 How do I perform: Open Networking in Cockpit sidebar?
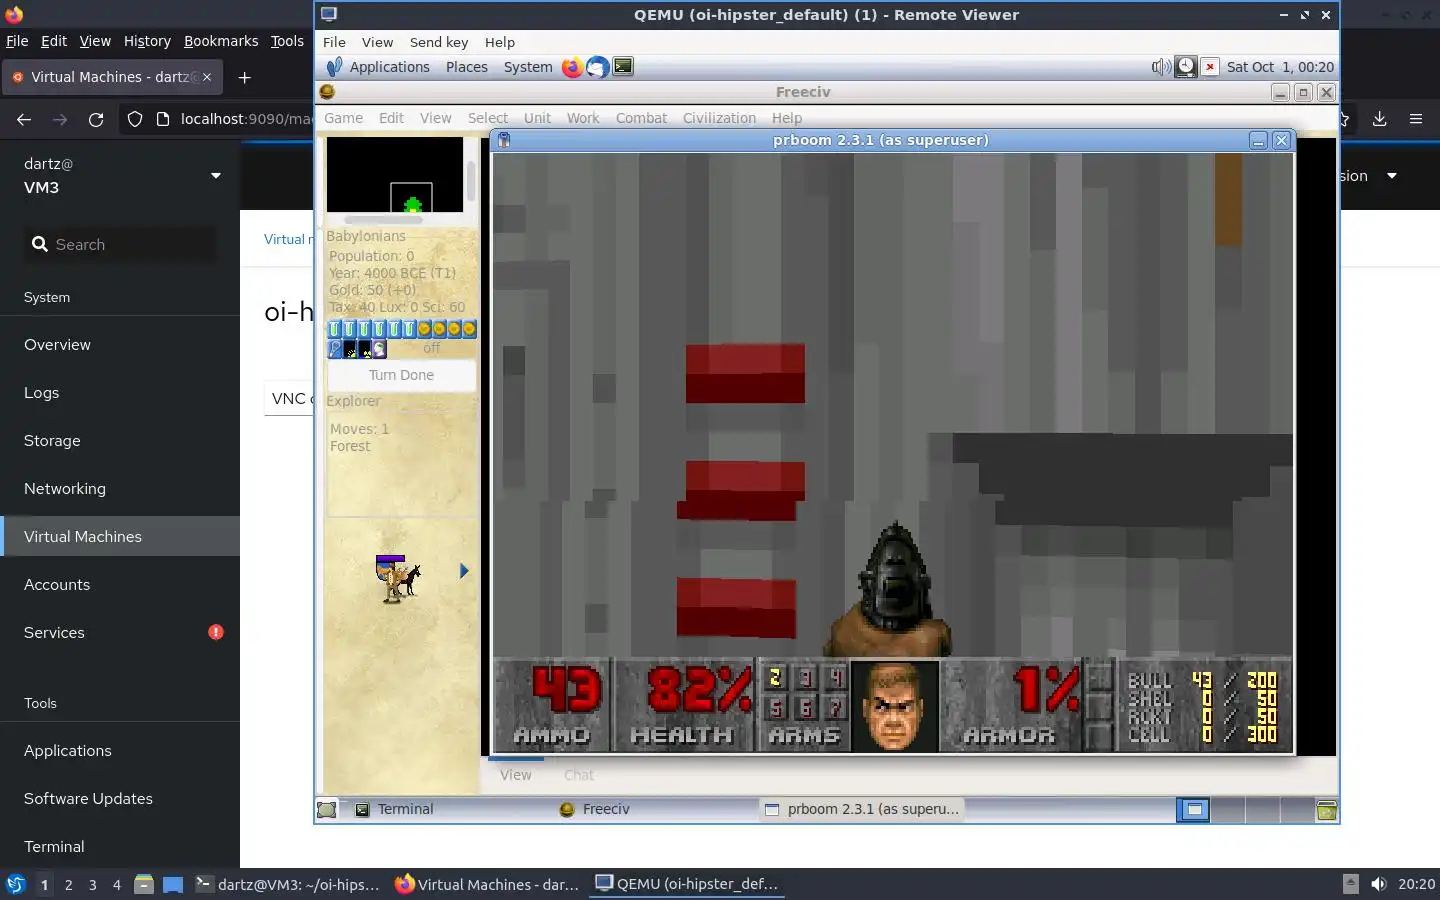[120, 488]
